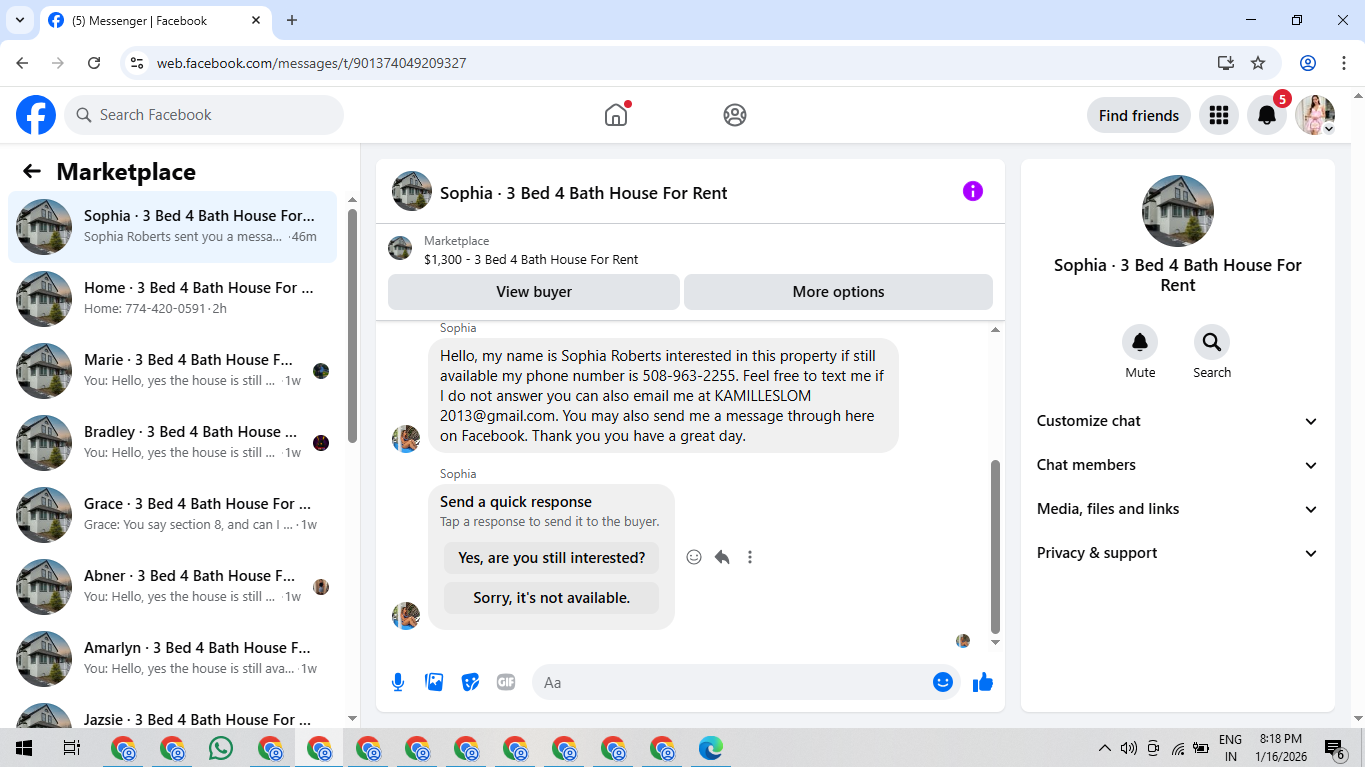Open new browser tab
Image resolution: width=1365 pixels, height=767 pixels.
click(x=292, y=20)
